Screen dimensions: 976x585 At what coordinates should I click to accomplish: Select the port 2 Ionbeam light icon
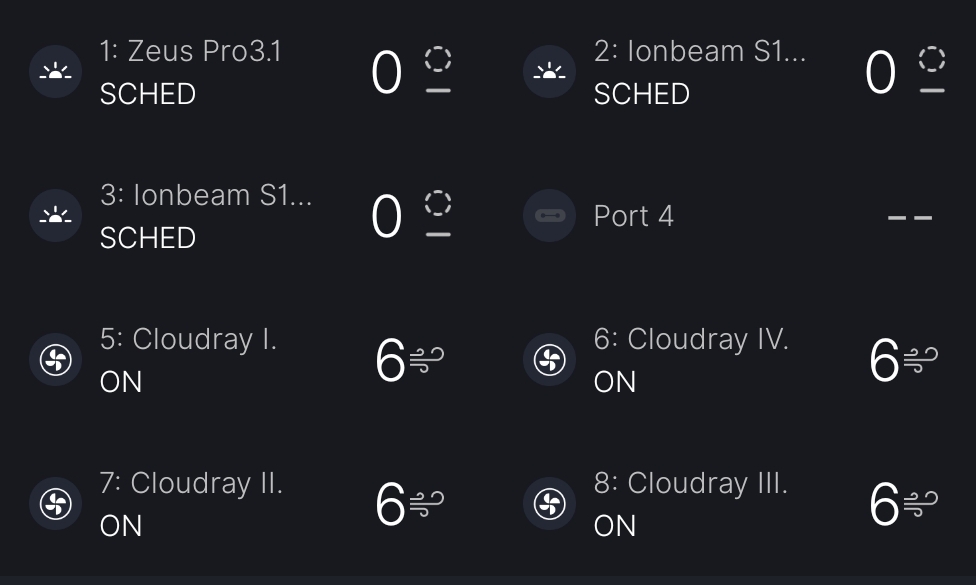point(549,72)
